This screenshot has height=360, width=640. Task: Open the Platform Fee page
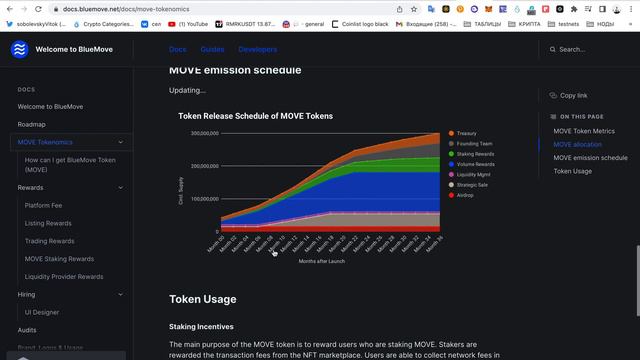click(43, 205)
